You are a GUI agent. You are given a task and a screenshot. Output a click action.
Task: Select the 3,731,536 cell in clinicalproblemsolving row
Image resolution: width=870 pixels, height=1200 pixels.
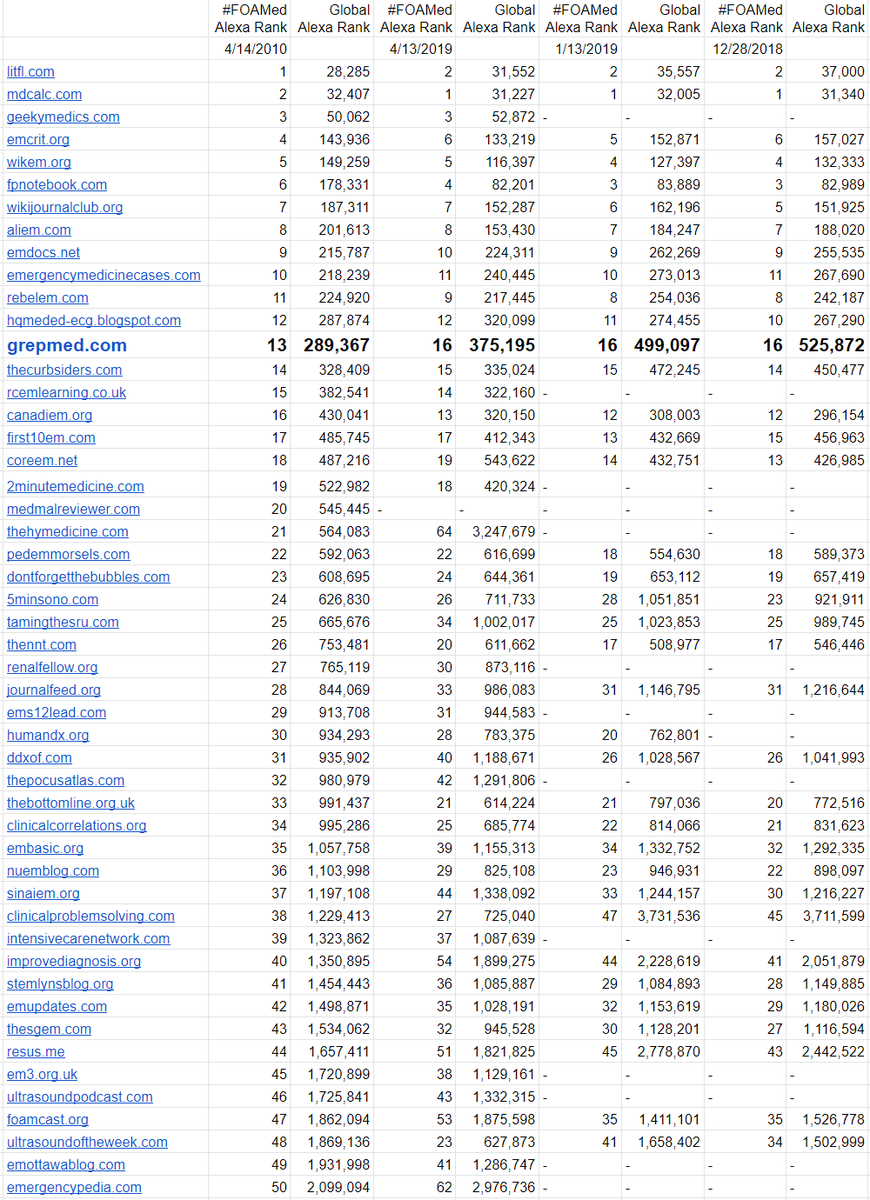pos(663,917)
